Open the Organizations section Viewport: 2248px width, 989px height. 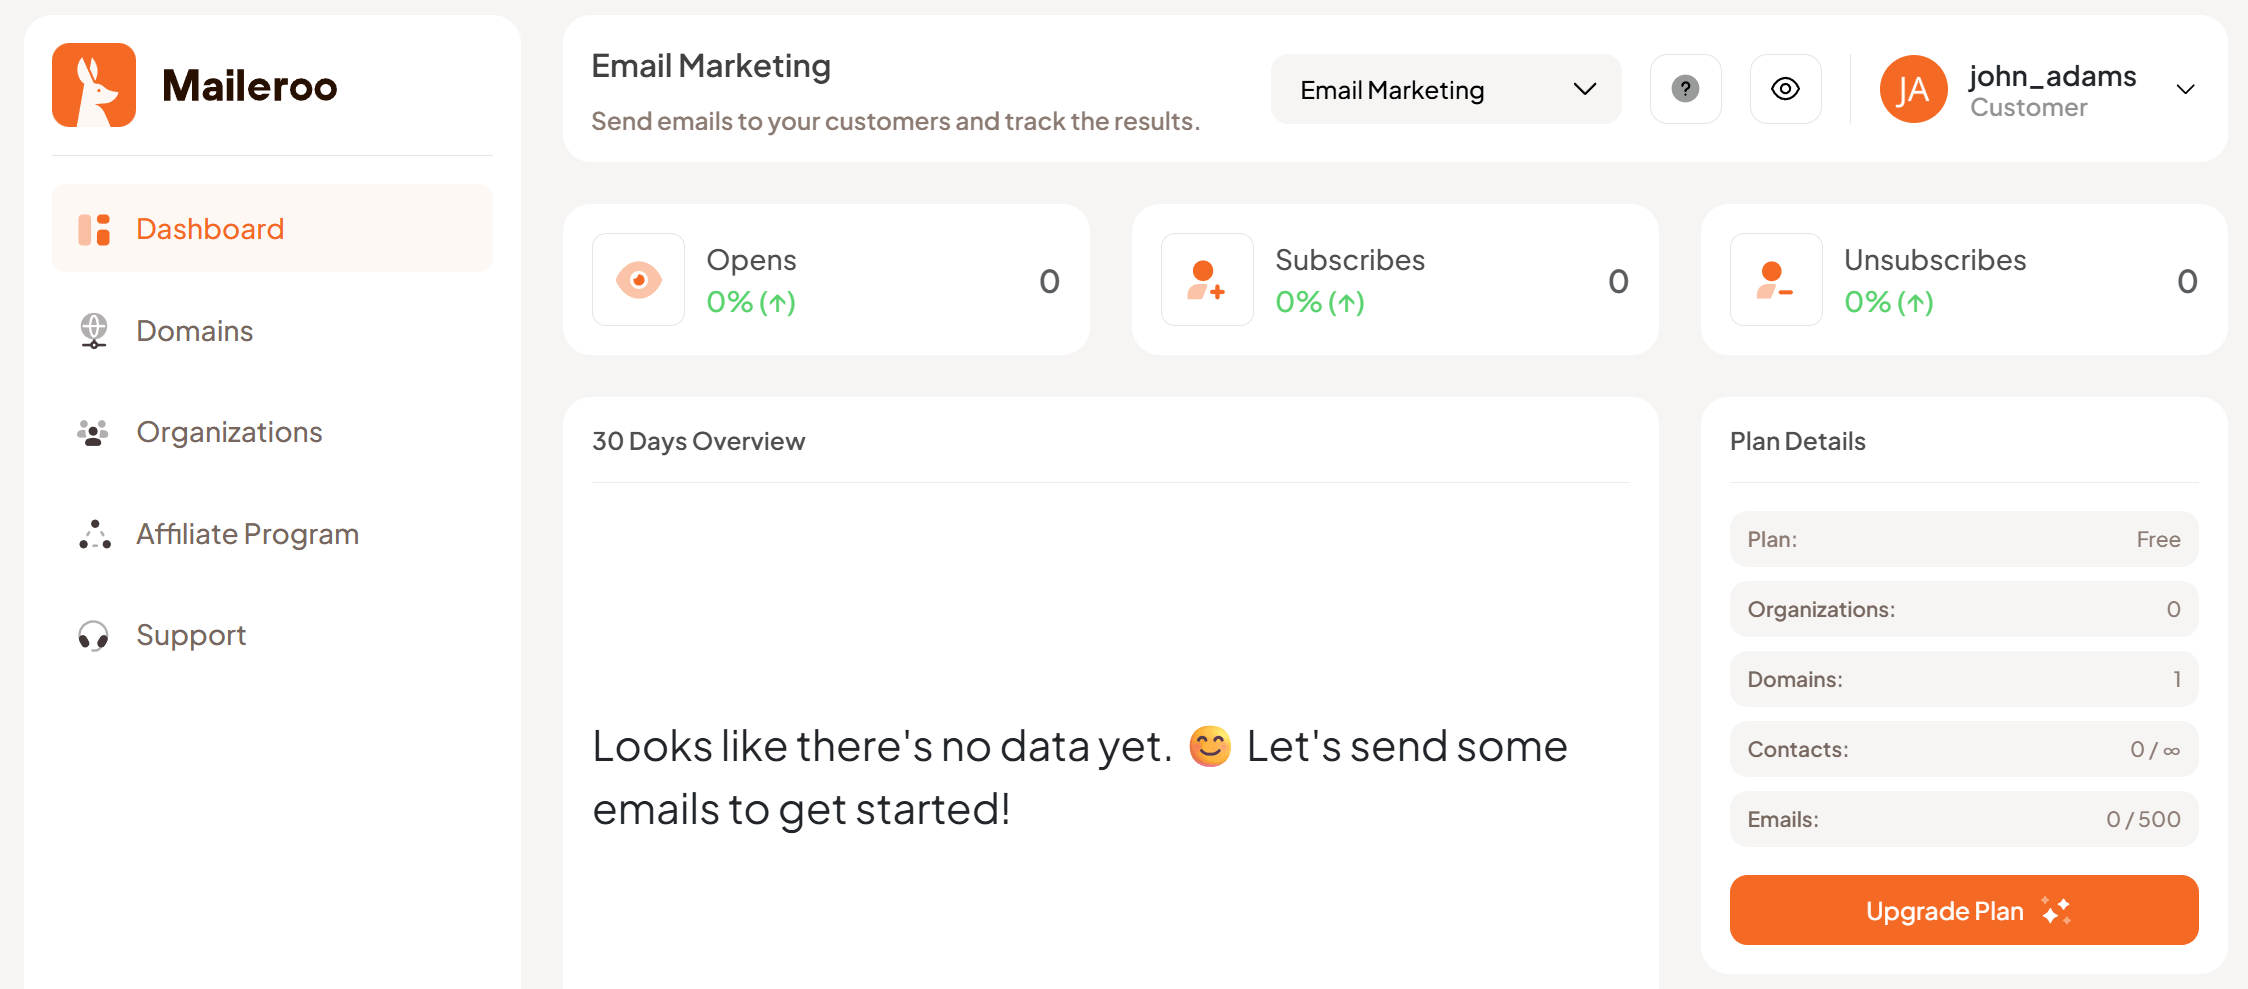229,432
